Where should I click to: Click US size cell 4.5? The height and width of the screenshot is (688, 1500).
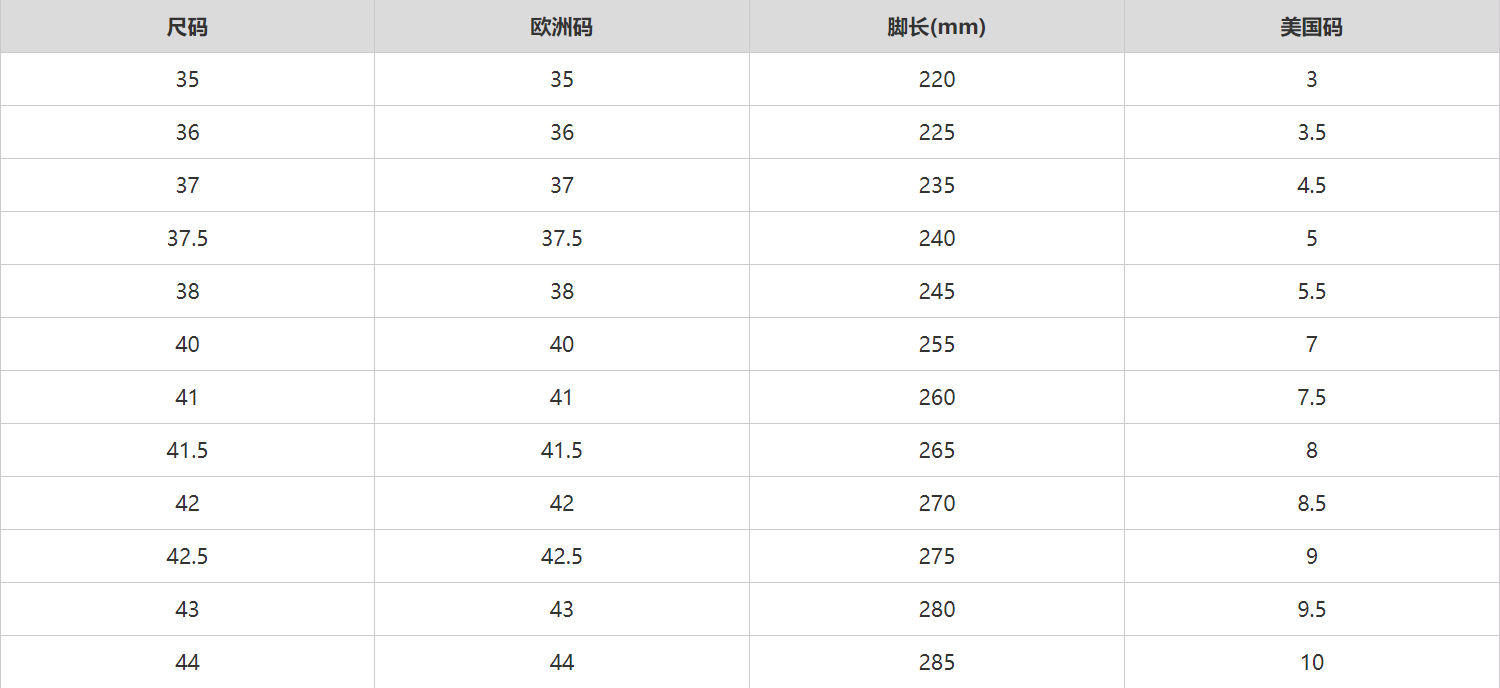tap(1311, 186)
